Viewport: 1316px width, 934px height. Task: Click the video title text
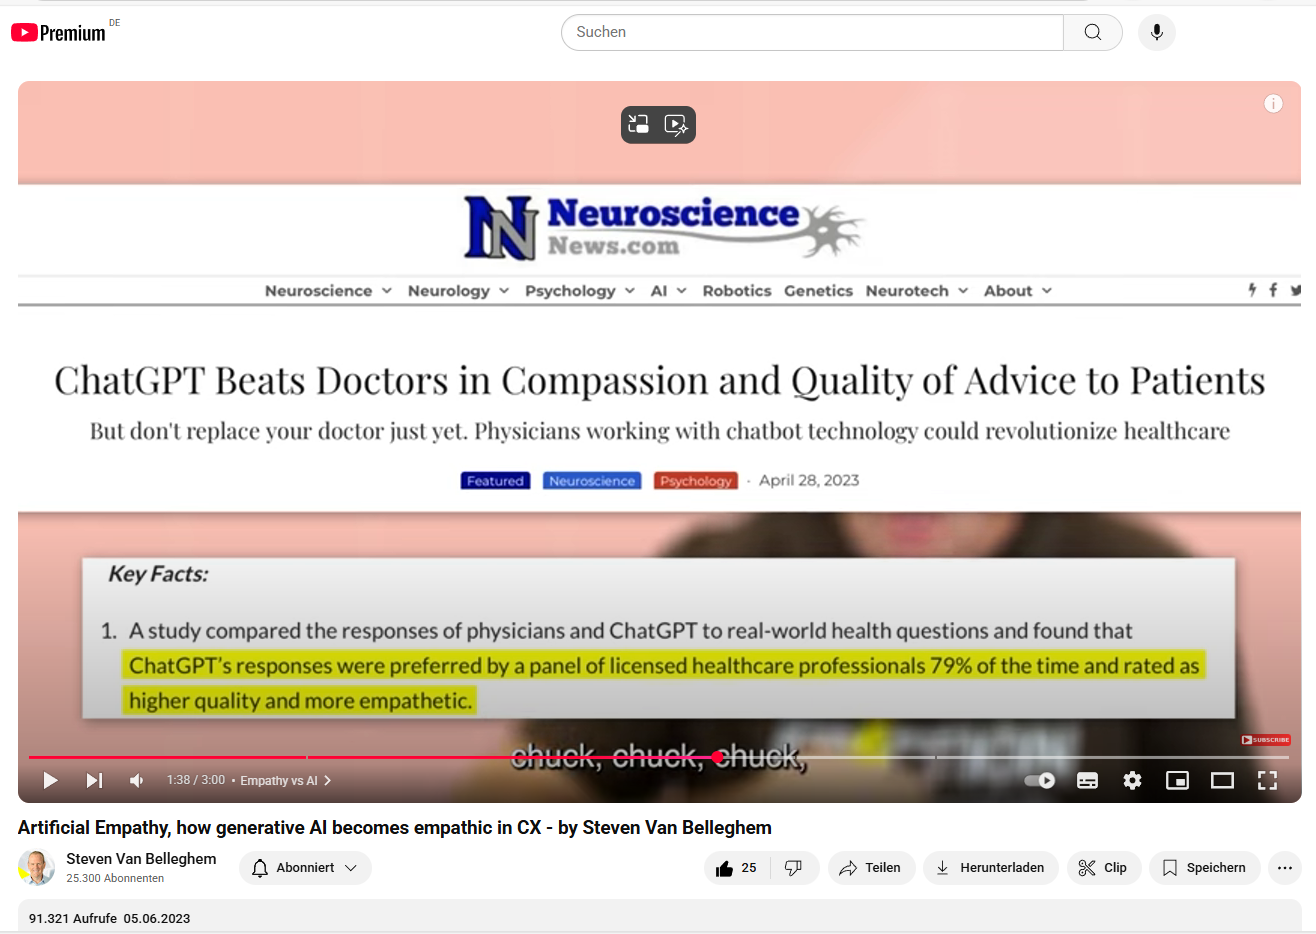(395, 828)
